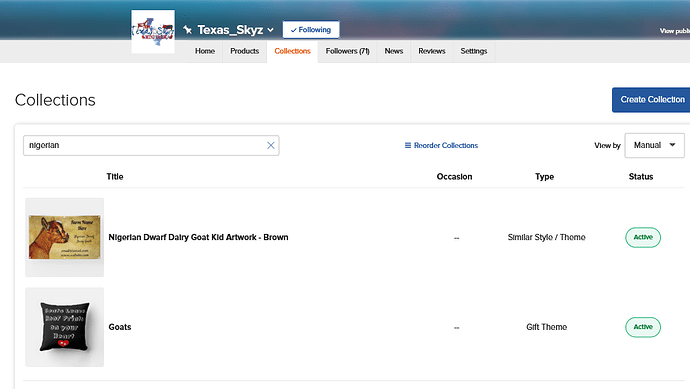The width and height of the screenshot is (690, 389).
Task: Open the Home tab
Action: point(205,51)
